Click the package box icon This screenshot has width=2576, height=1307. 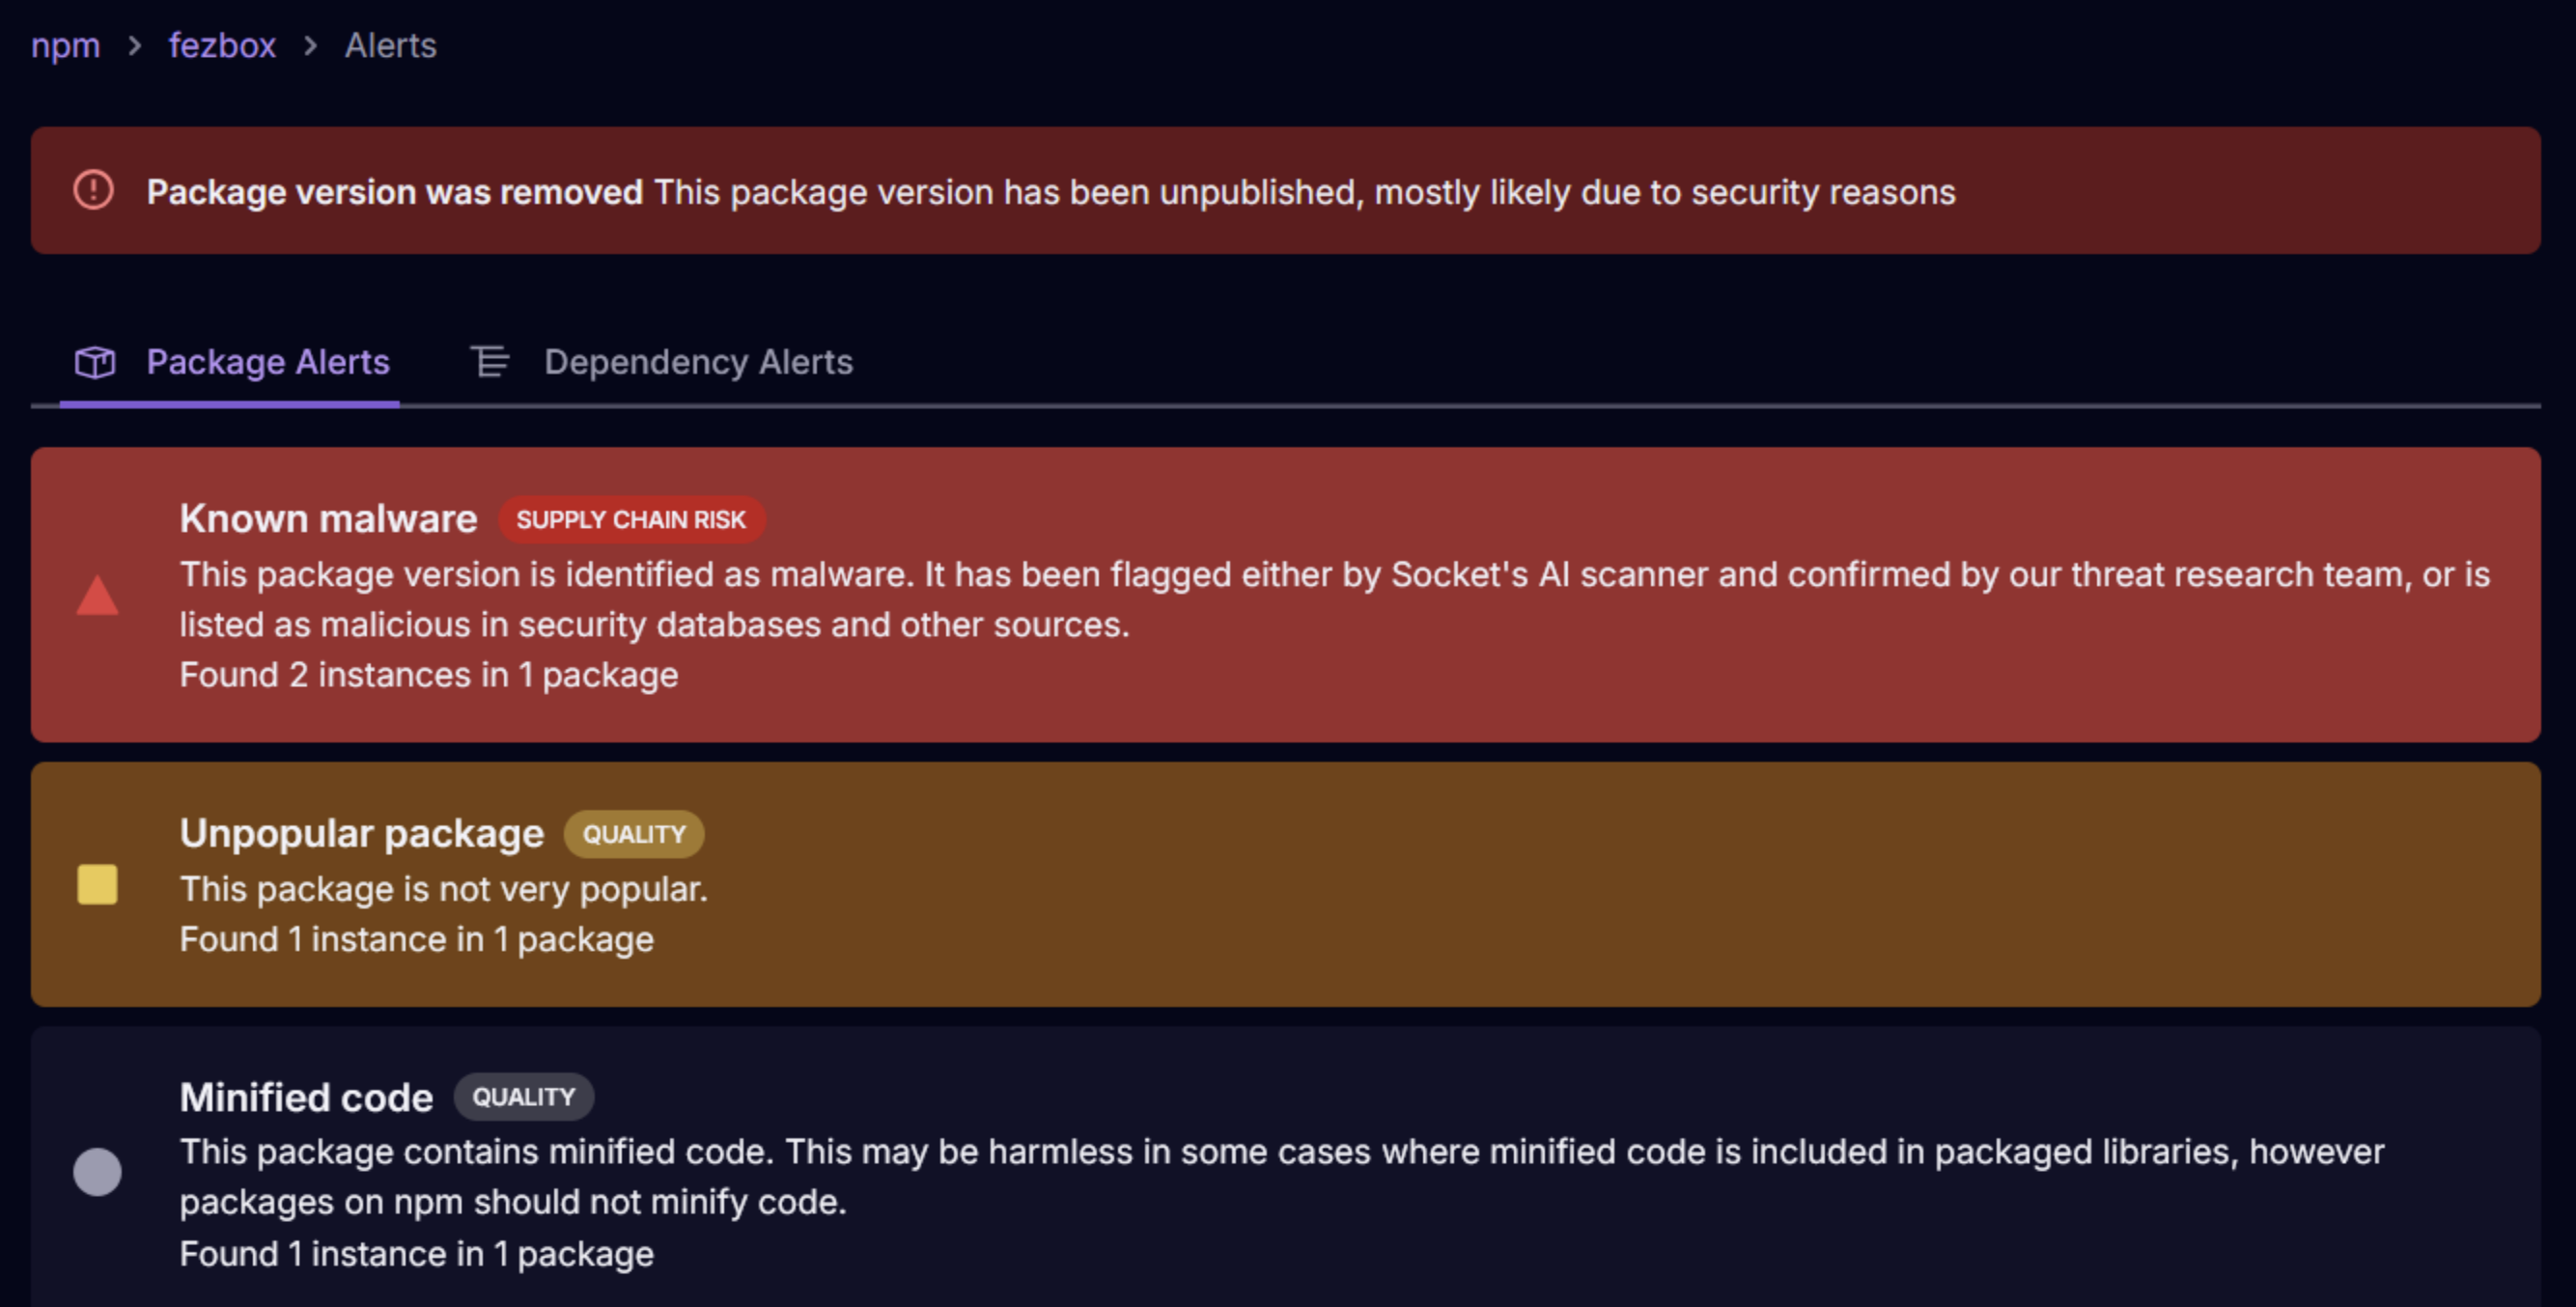pos(96,362)
